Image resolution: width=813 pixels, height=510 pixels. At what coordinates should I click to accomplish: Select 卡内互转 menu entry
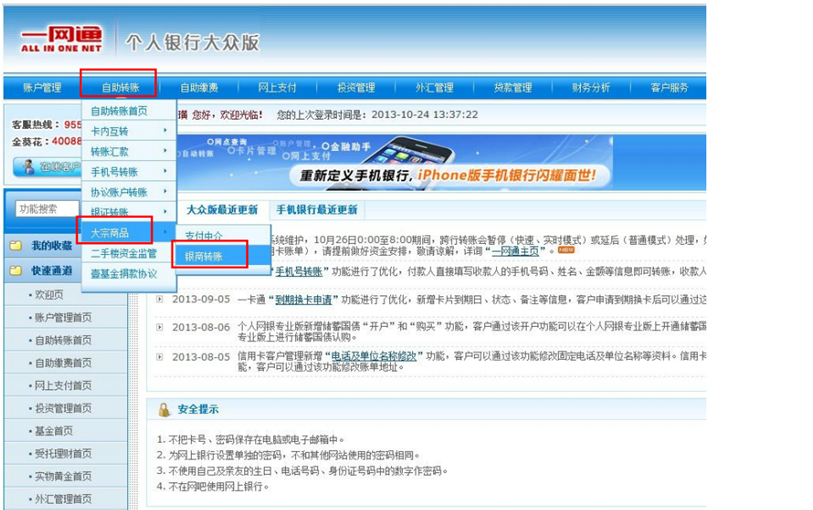click(129, 131)
